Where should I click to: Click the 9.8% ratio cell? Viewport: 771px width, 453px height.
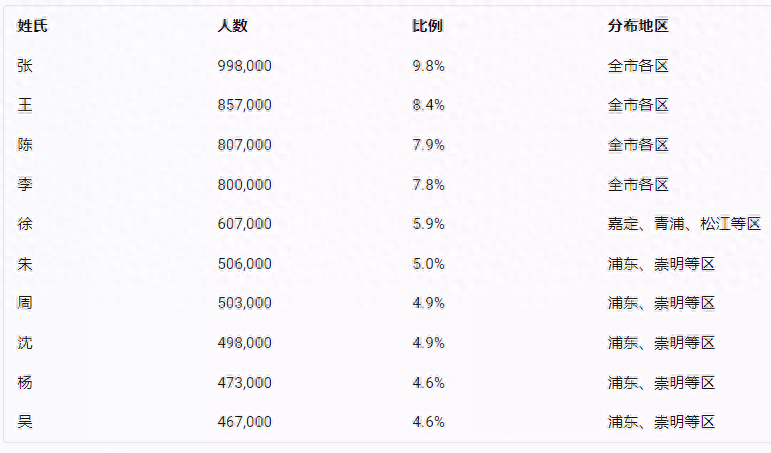(428, 66)
